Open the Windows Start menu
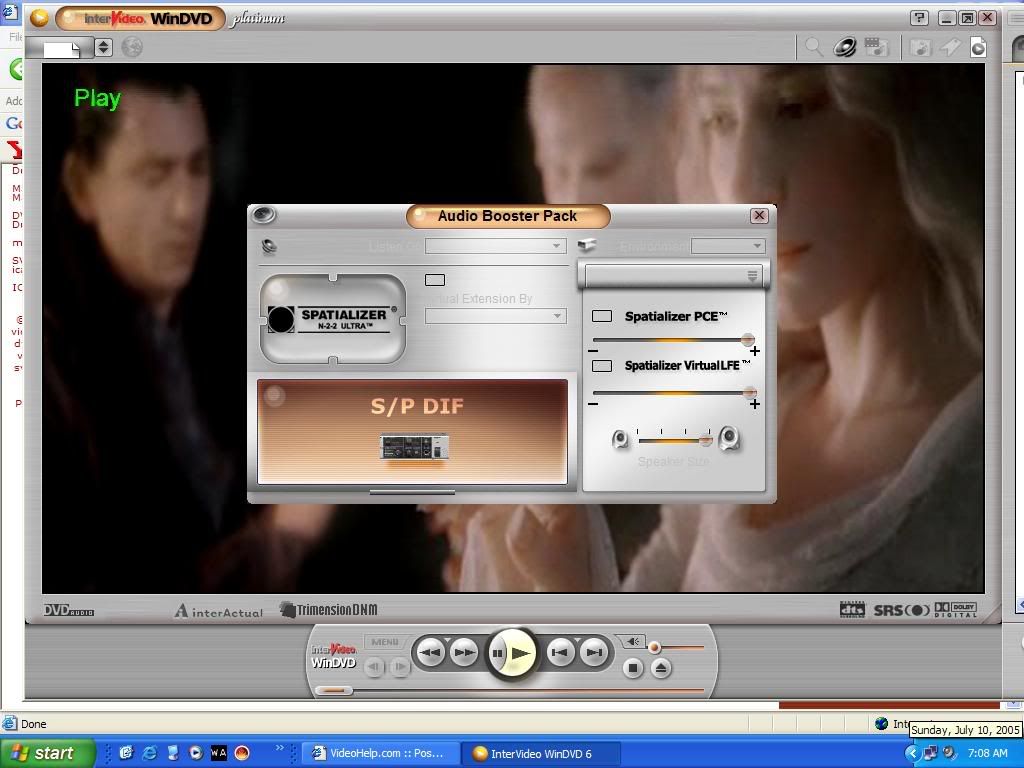This screenshot has height=768, width=1024. pos(46,753)
